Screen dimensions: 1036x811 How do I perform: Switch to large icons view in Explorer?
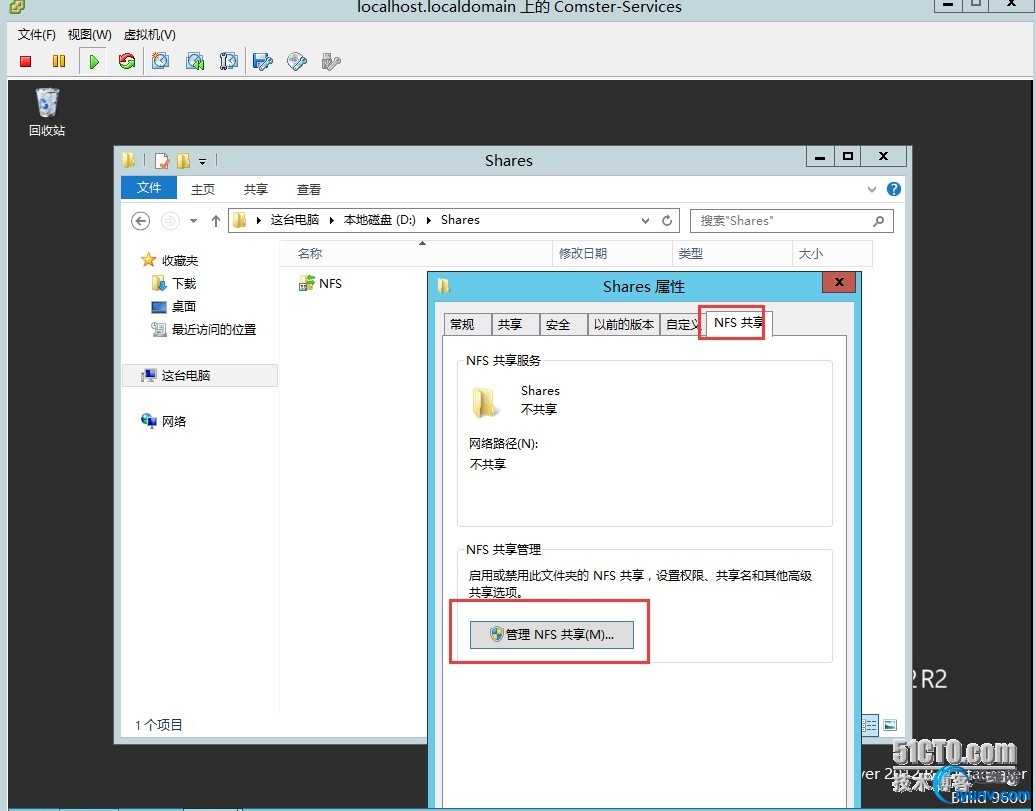[890, 725]
